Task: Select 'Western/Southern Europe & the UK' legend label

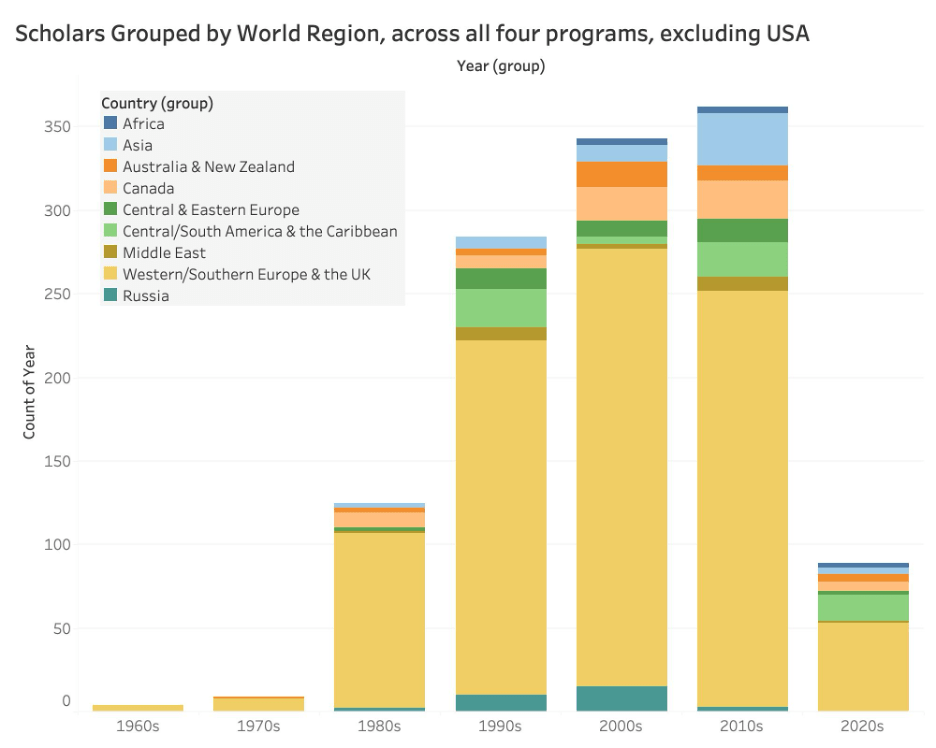Action: [x=246, y=274]
